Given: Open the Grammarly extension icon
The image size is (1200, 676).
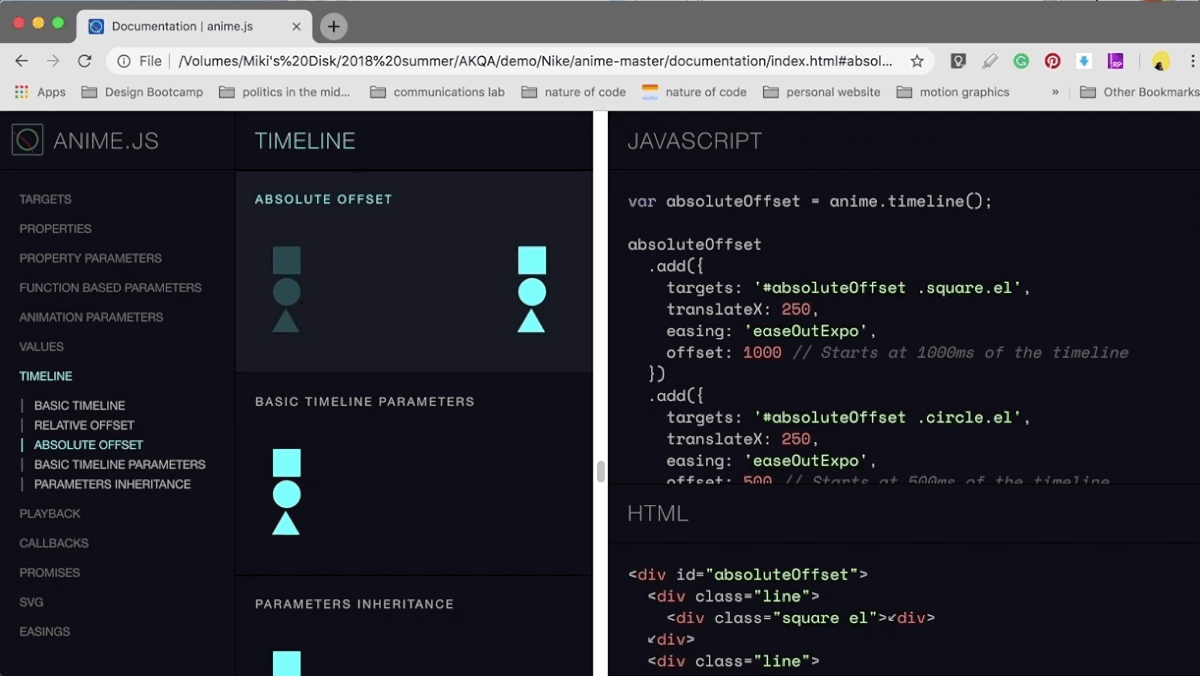Looking at the screenshot, I should tap(1021, 61).
